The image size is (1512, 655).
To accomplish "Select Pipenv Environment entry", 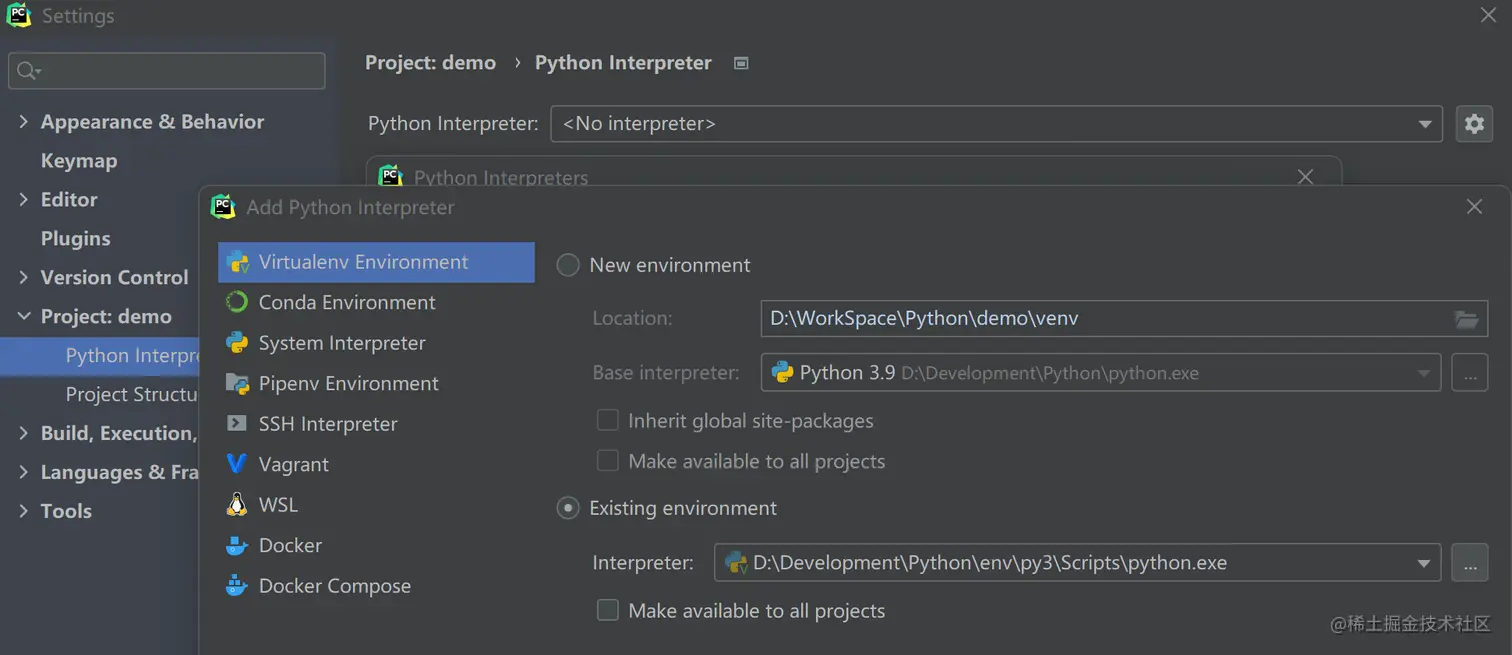I will [x=348, y=383].
